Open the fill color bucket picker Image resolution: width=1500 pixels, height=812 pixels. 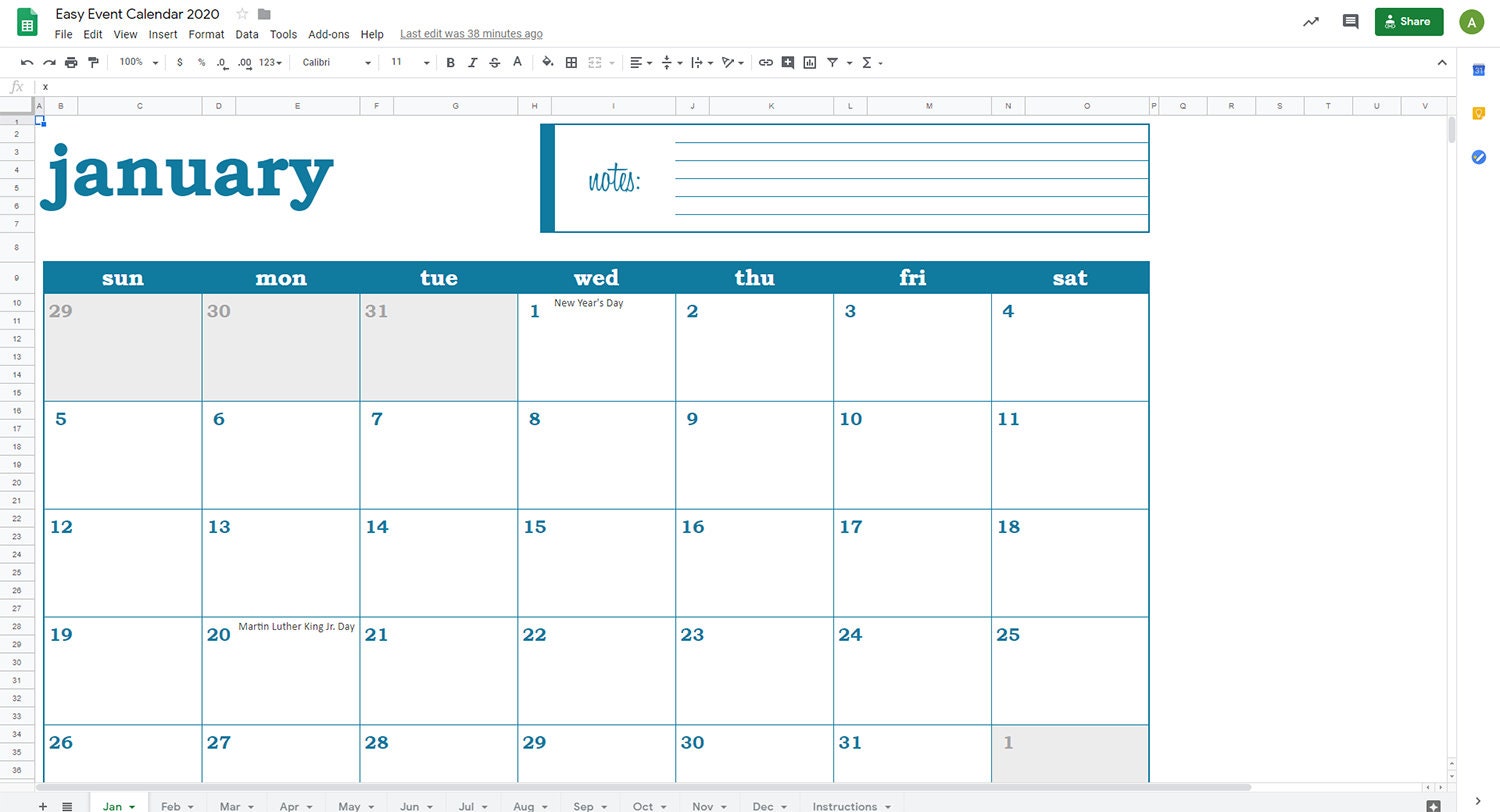pyautogui.click(x=547, y=62)
